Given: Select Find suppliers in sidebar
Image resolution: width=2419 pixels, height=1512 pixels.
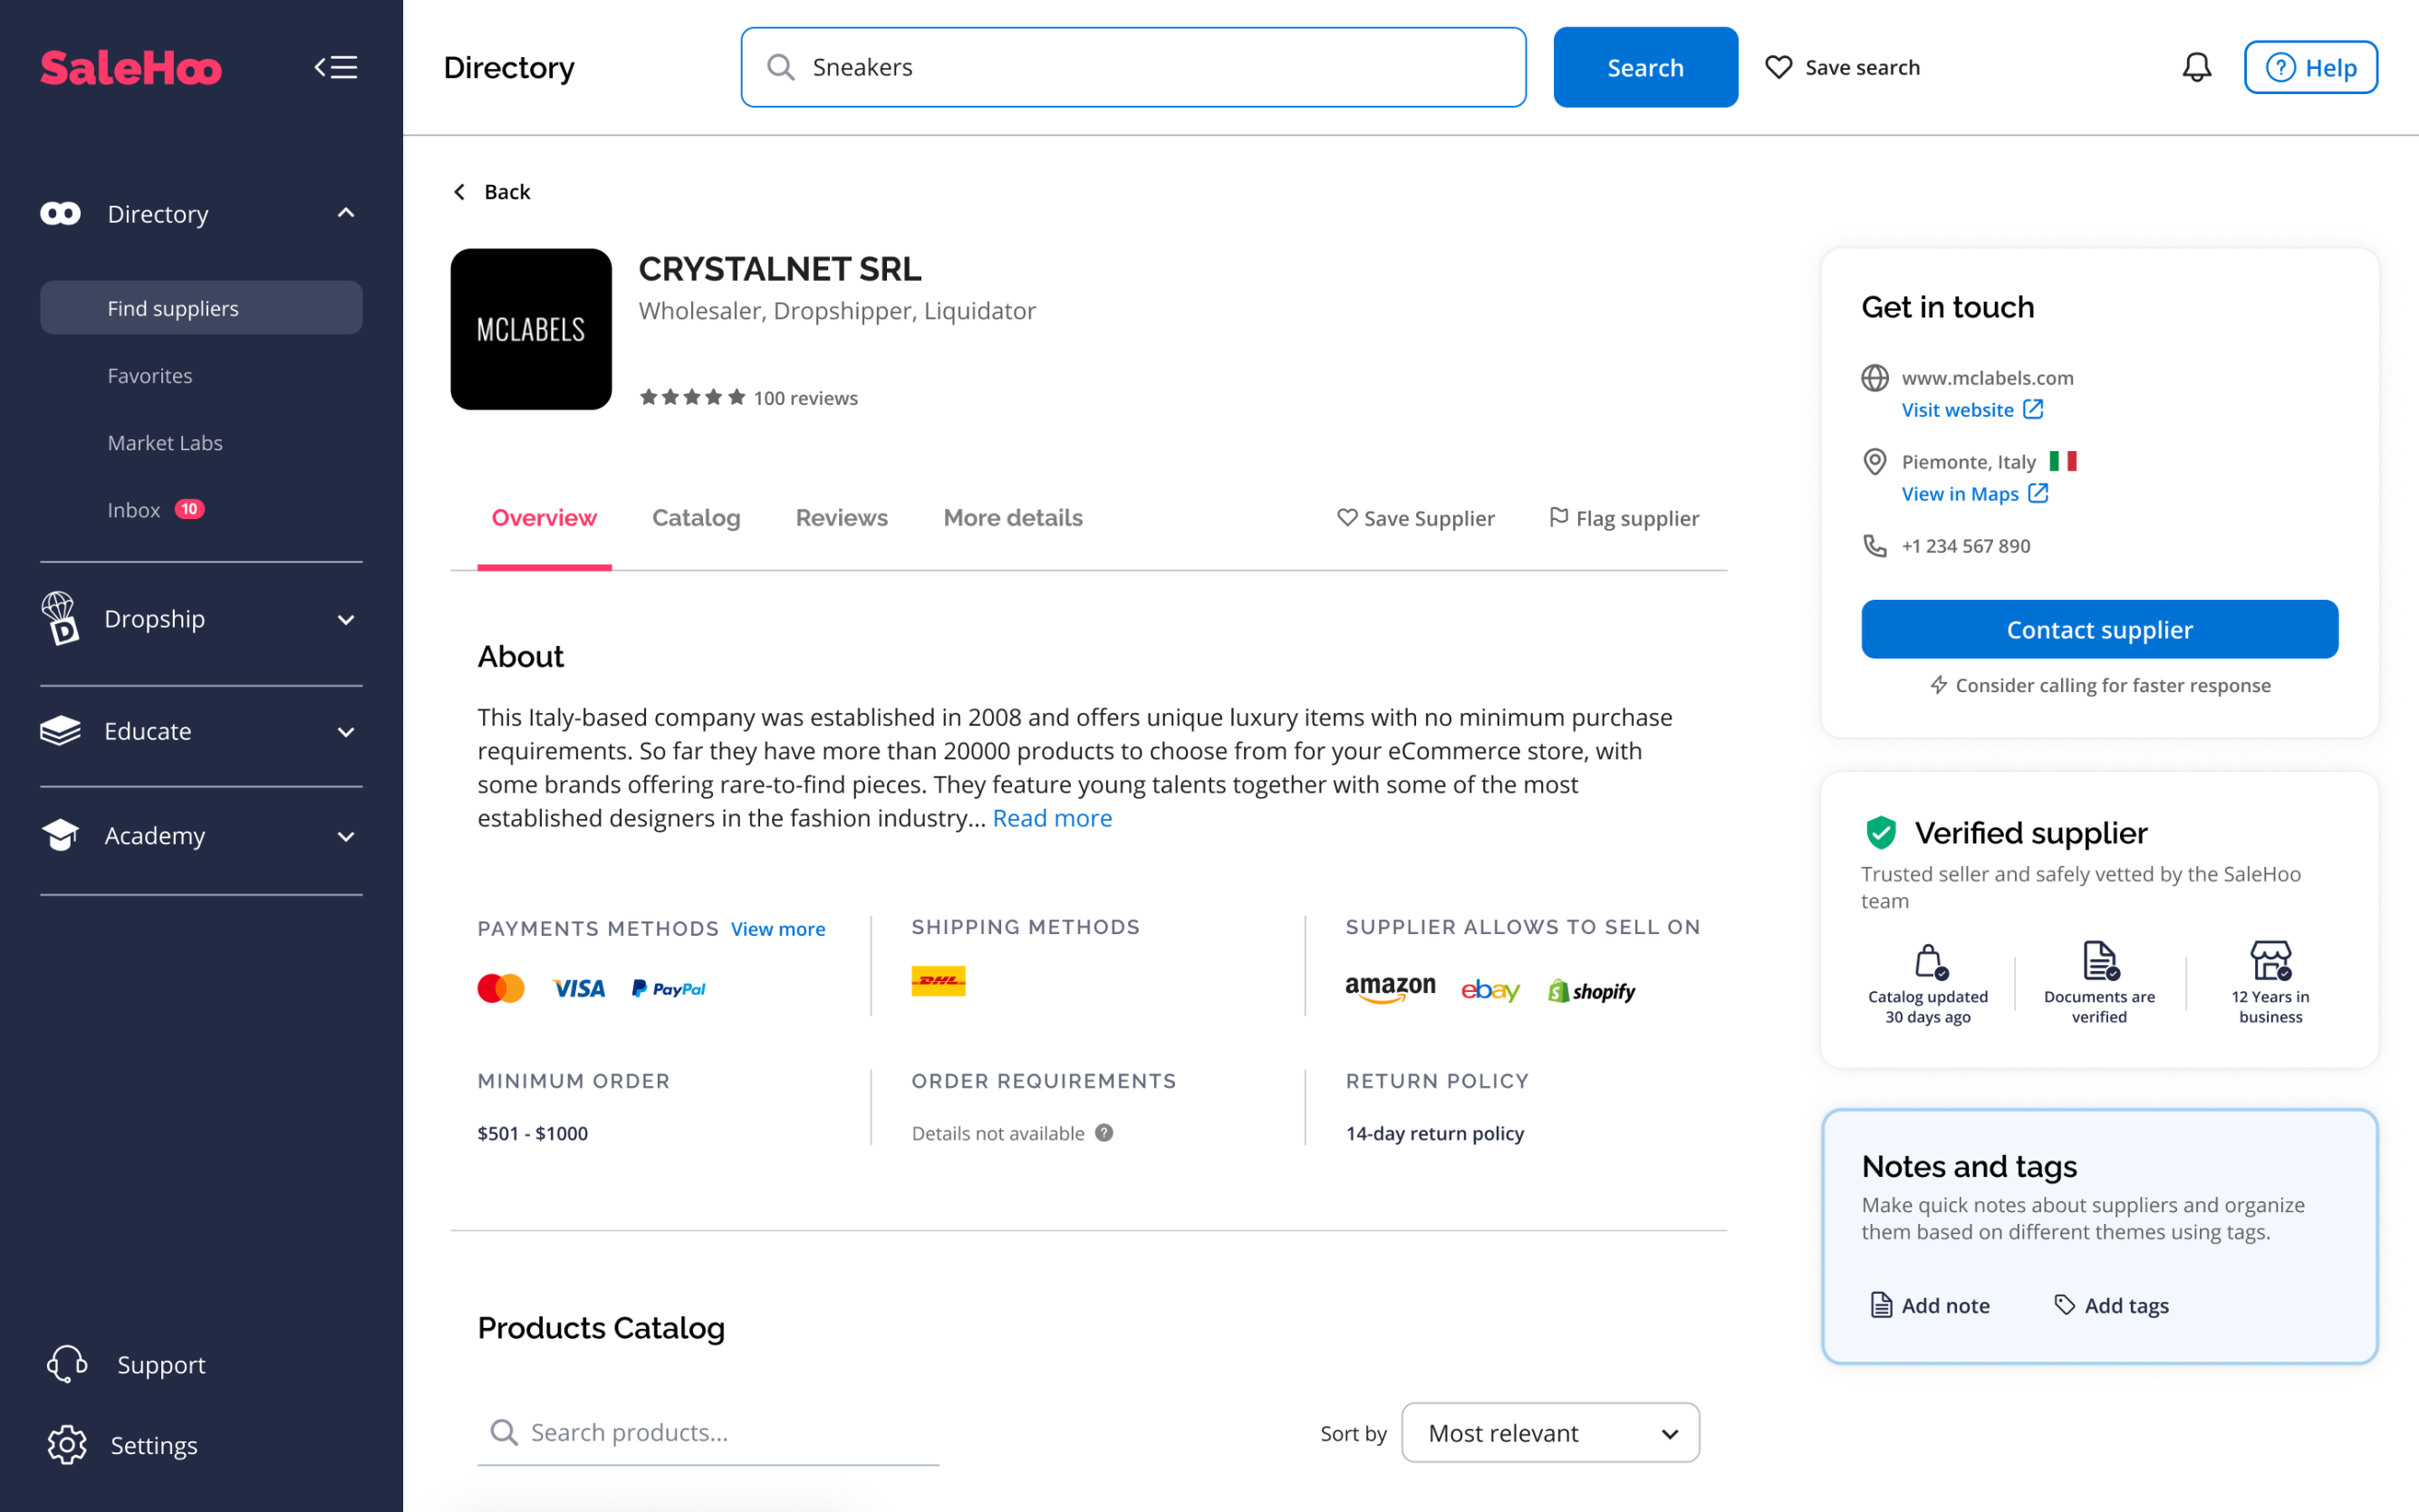Looking at the screenshot, I should point(201,308).
